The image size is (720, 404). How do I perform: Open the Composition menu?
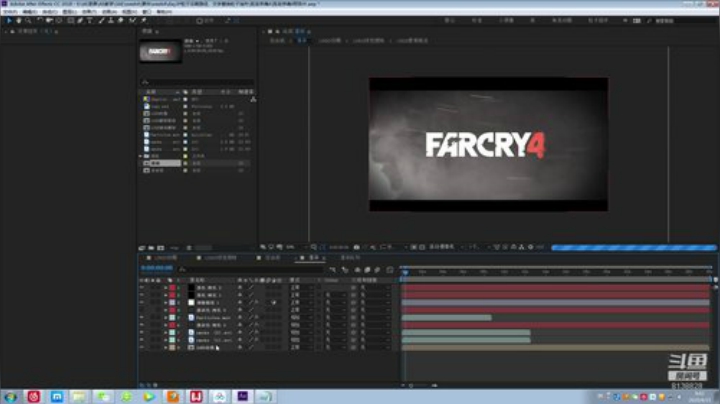point(50,11)
